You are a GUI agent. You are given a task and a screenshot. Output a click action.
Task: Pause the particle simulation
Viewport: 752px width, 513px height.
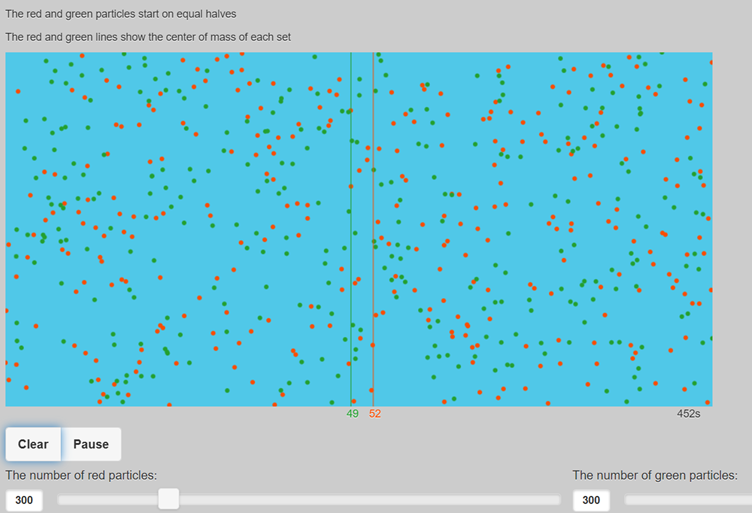(91, 444)
